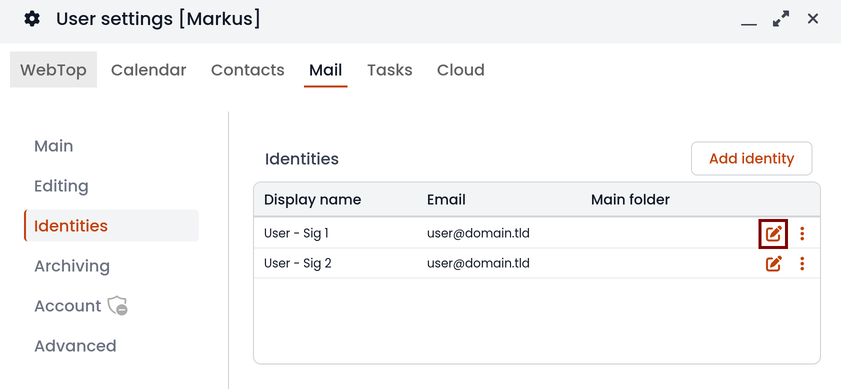Open the Main settings section
Viewport: 841px width, 389px height.
[x=54, y=146]
